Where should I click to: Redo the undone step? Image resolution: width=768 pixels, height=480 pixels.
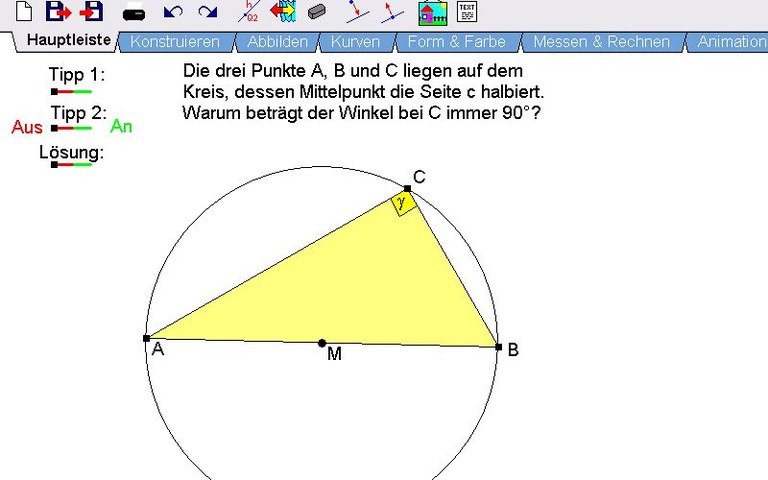coord(208,12)
